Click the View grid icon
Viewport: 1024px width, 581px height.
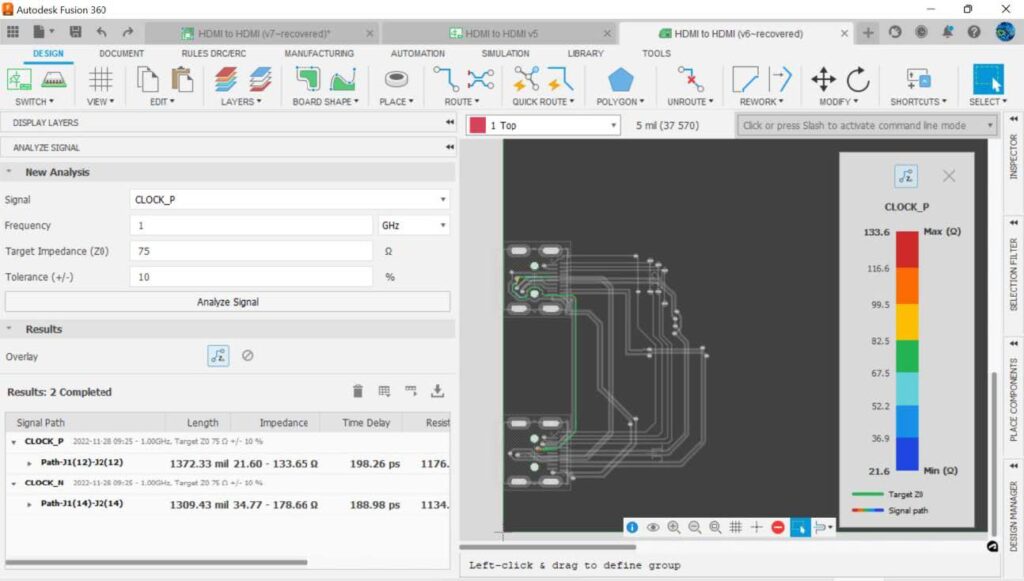(x=100, y=80)
